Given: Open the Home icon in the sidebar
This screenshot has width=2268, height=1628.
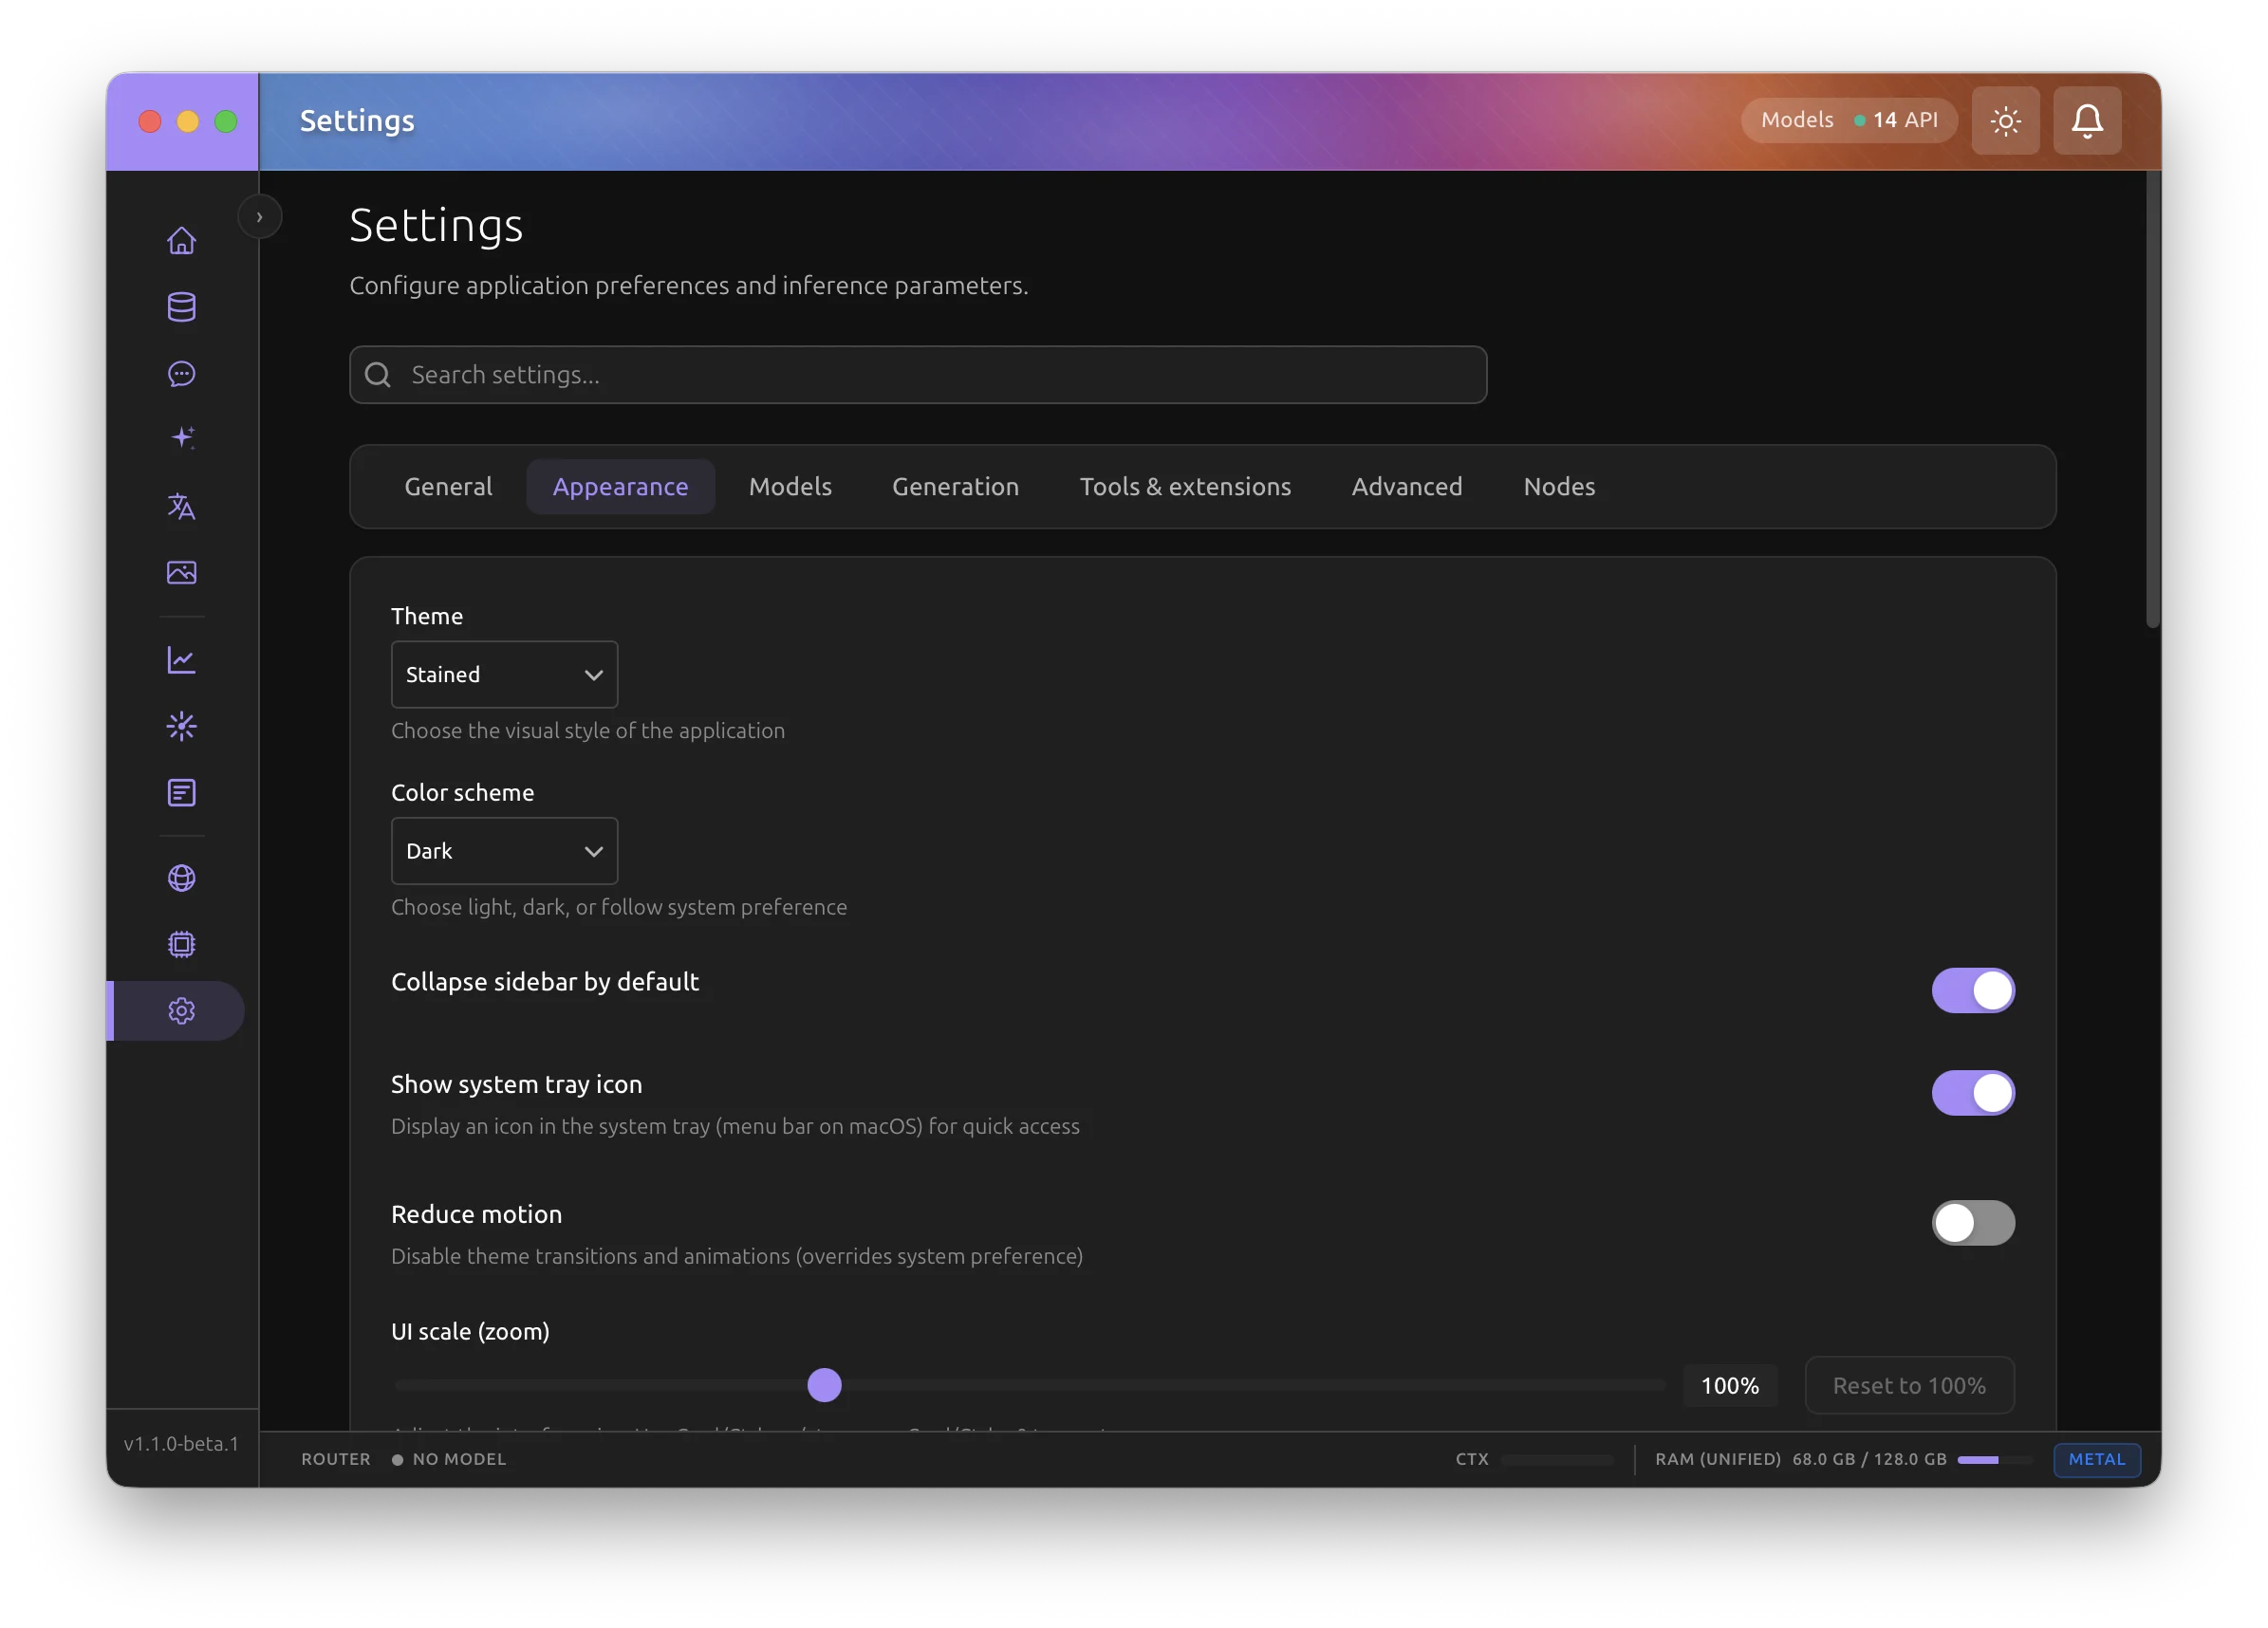Looking at the screenshot, I should click(x=181, y=241).
